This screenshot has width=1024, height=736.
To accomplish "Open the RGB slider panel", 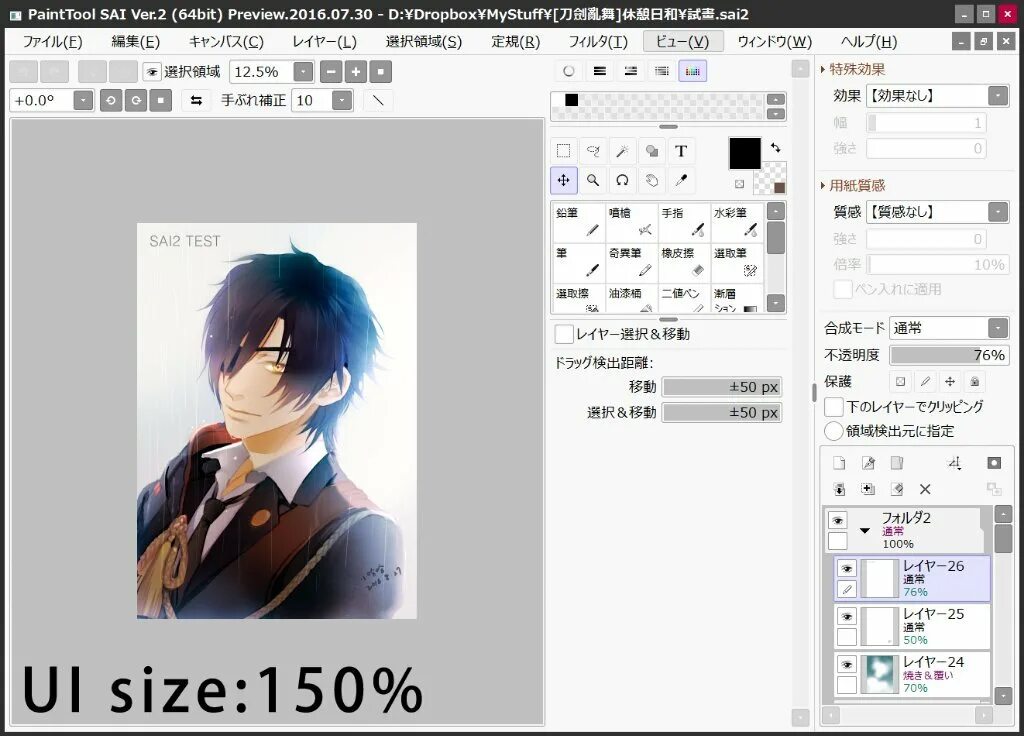I will (x=600, y=71).
